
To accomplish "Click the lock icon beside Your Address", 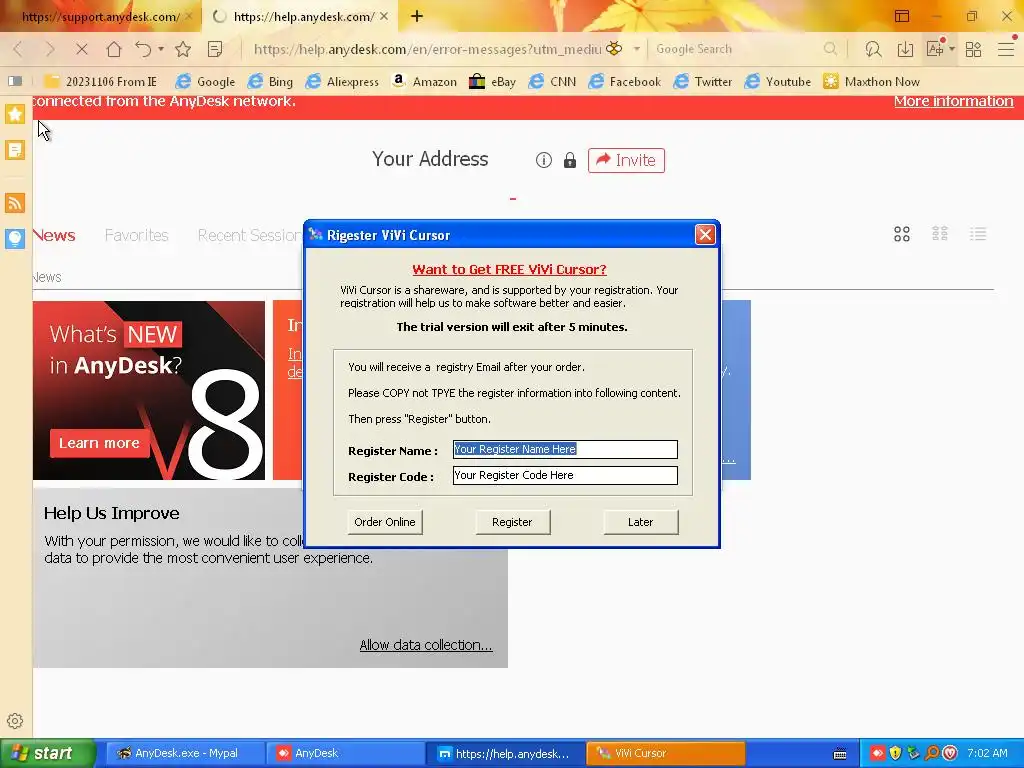I will pos(570,160).
